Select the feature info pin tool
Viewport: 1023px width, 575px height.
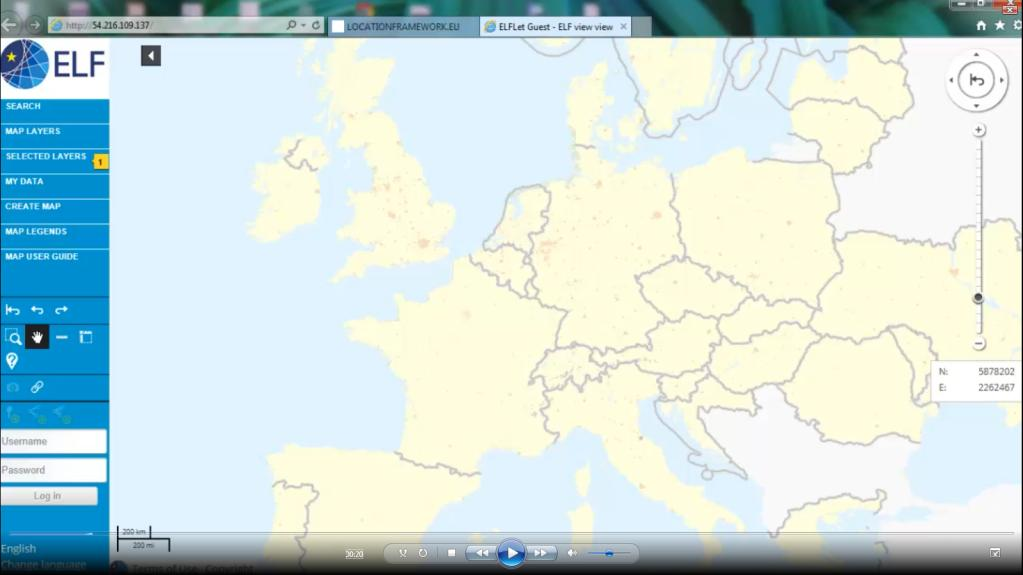click(x=12, y=361)
